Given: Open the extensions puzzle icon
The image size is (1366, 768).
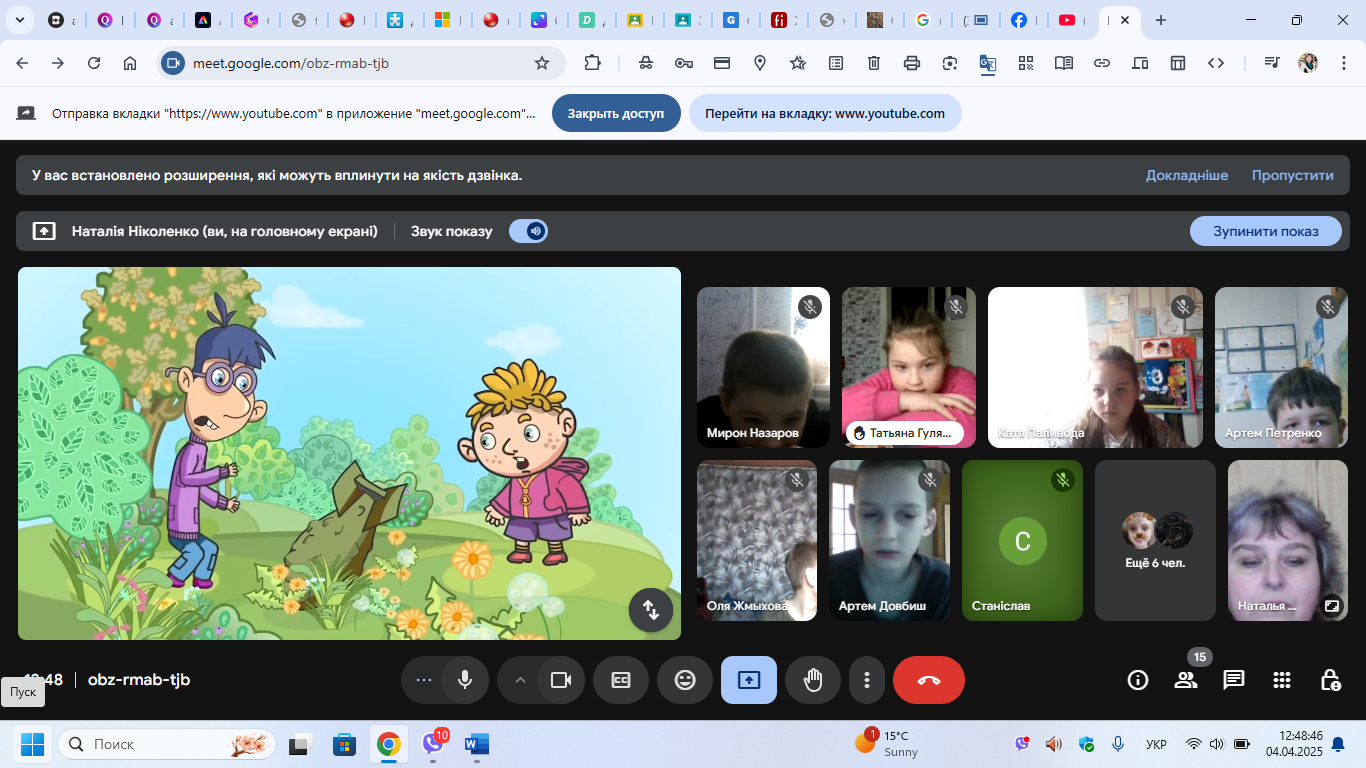Looking at the screenshot, I should [593, 63].
